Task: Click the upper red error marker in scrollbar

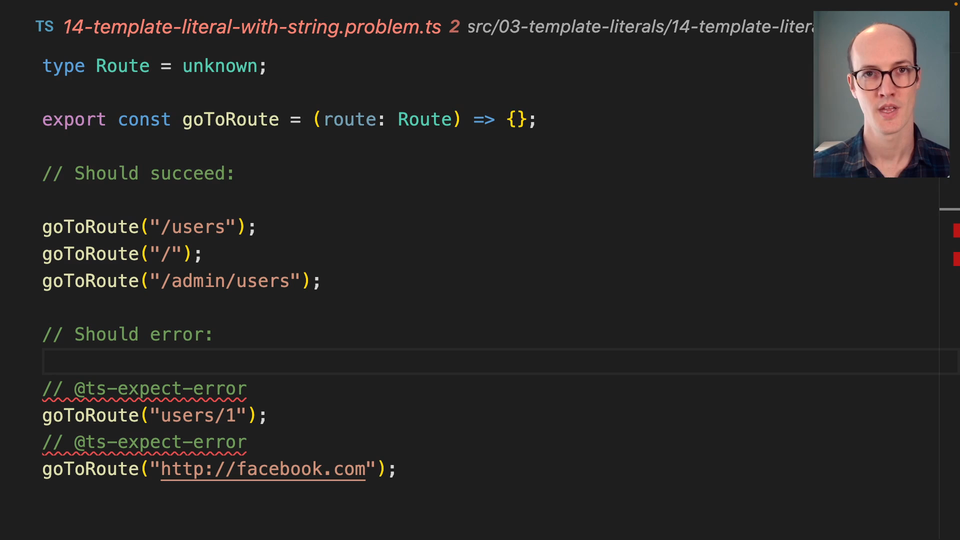Action: pyautogui.click(x=956, y=231)
